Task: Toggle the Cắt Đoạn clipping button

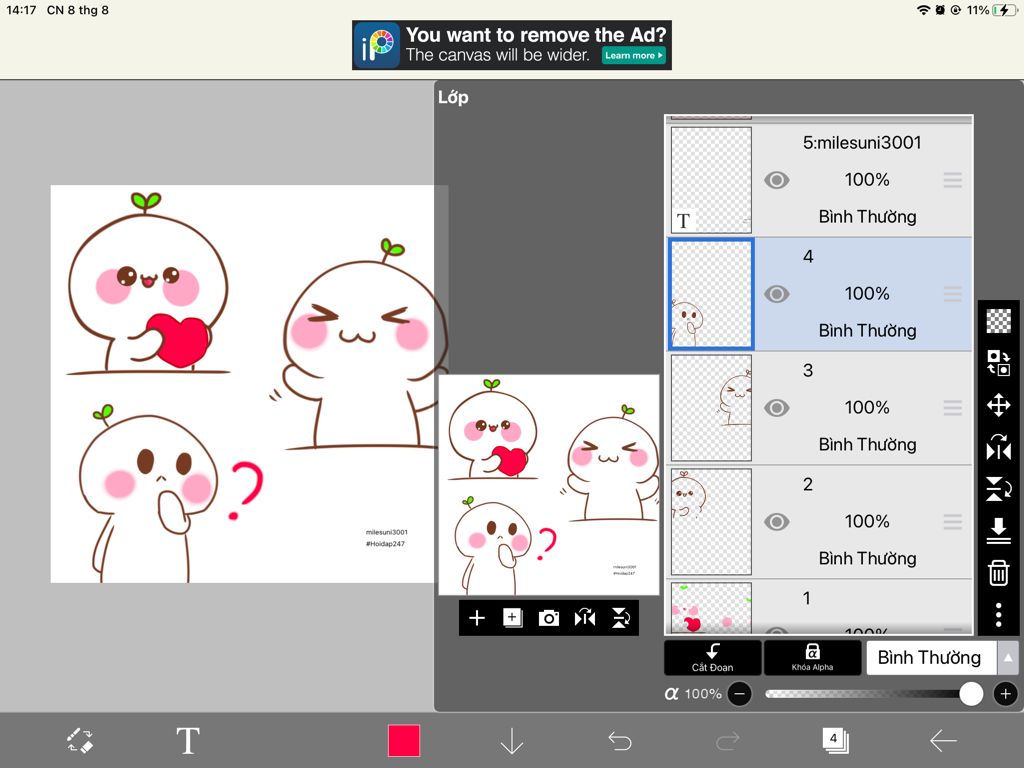Action: 712,658
